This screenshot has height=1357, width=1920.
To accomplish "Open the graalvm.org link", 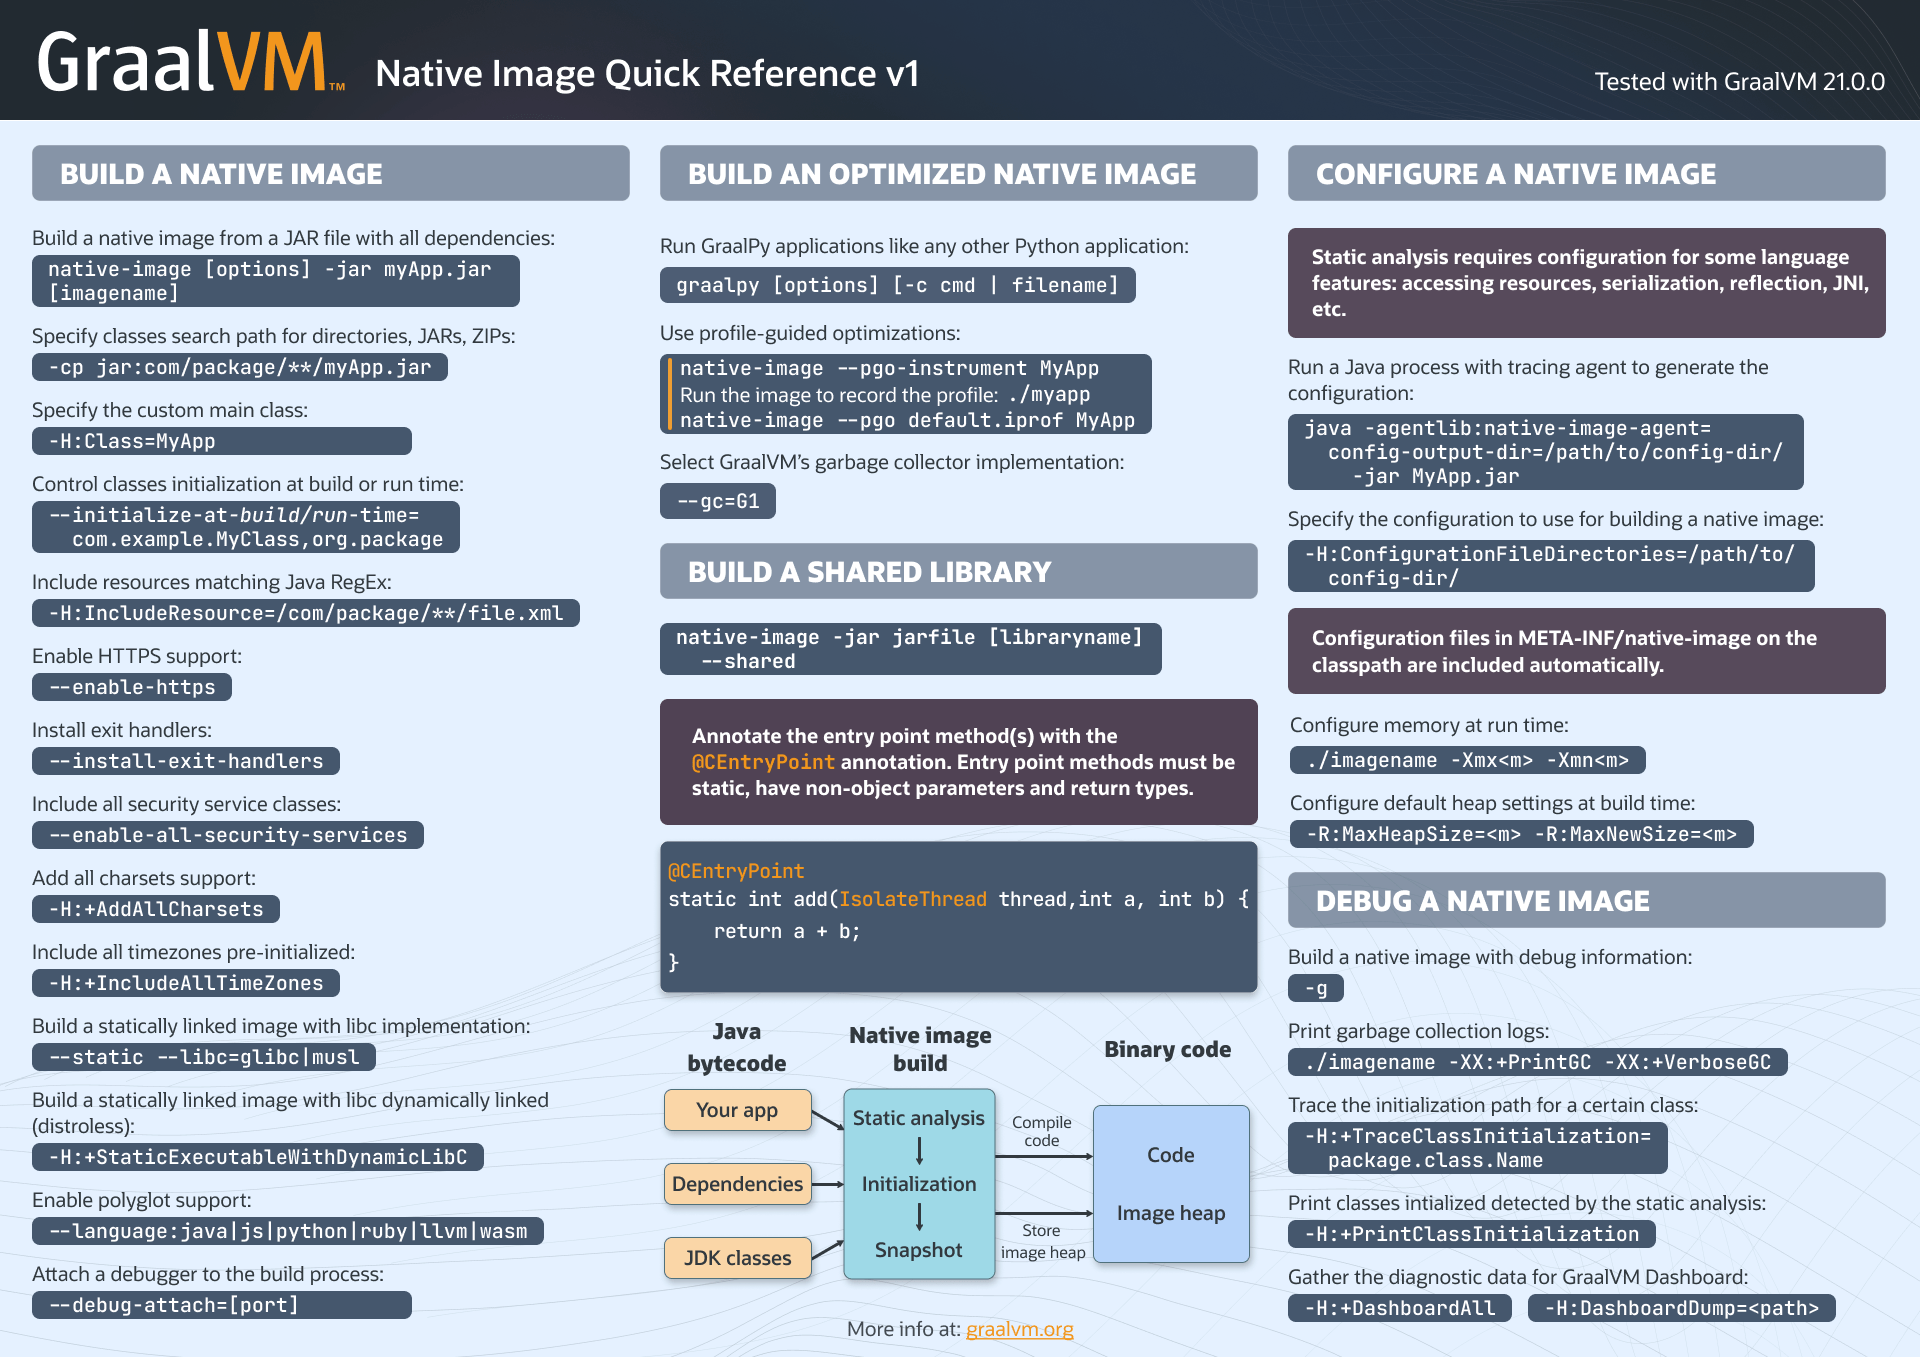I will tap(1019, 1329).
